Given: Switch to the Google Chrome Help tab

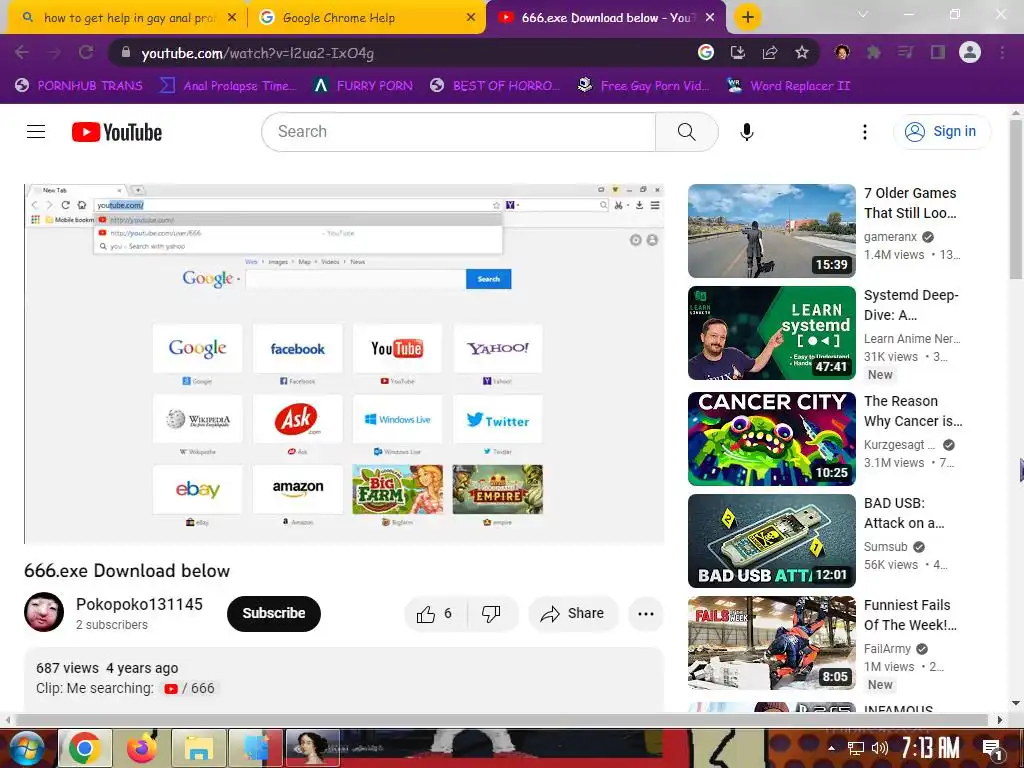Looking at the screenshot, I should click(x=367, y=18).
